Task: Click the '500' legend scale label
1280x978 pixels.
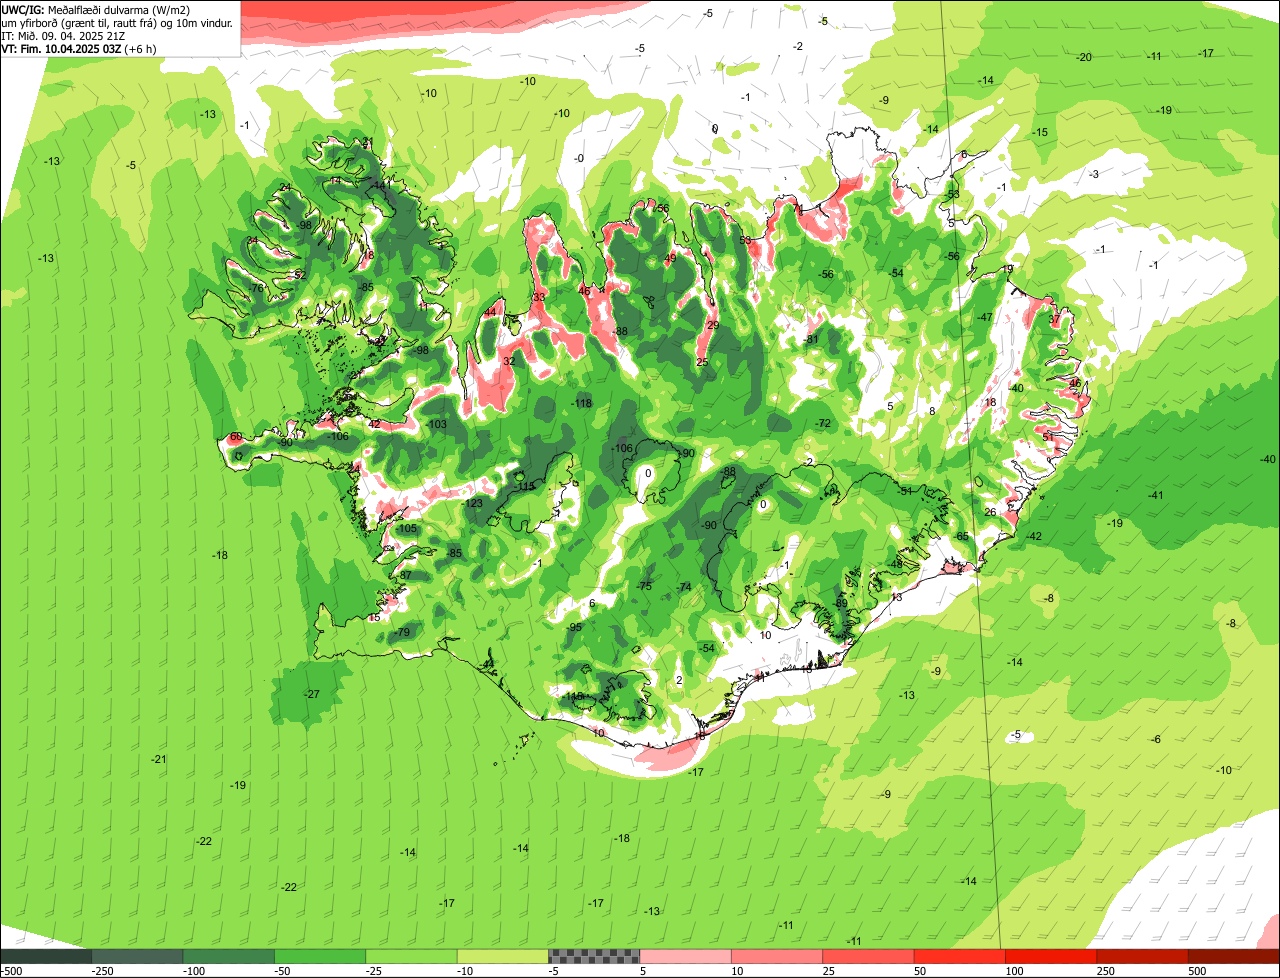Action: click(1197, 971)
